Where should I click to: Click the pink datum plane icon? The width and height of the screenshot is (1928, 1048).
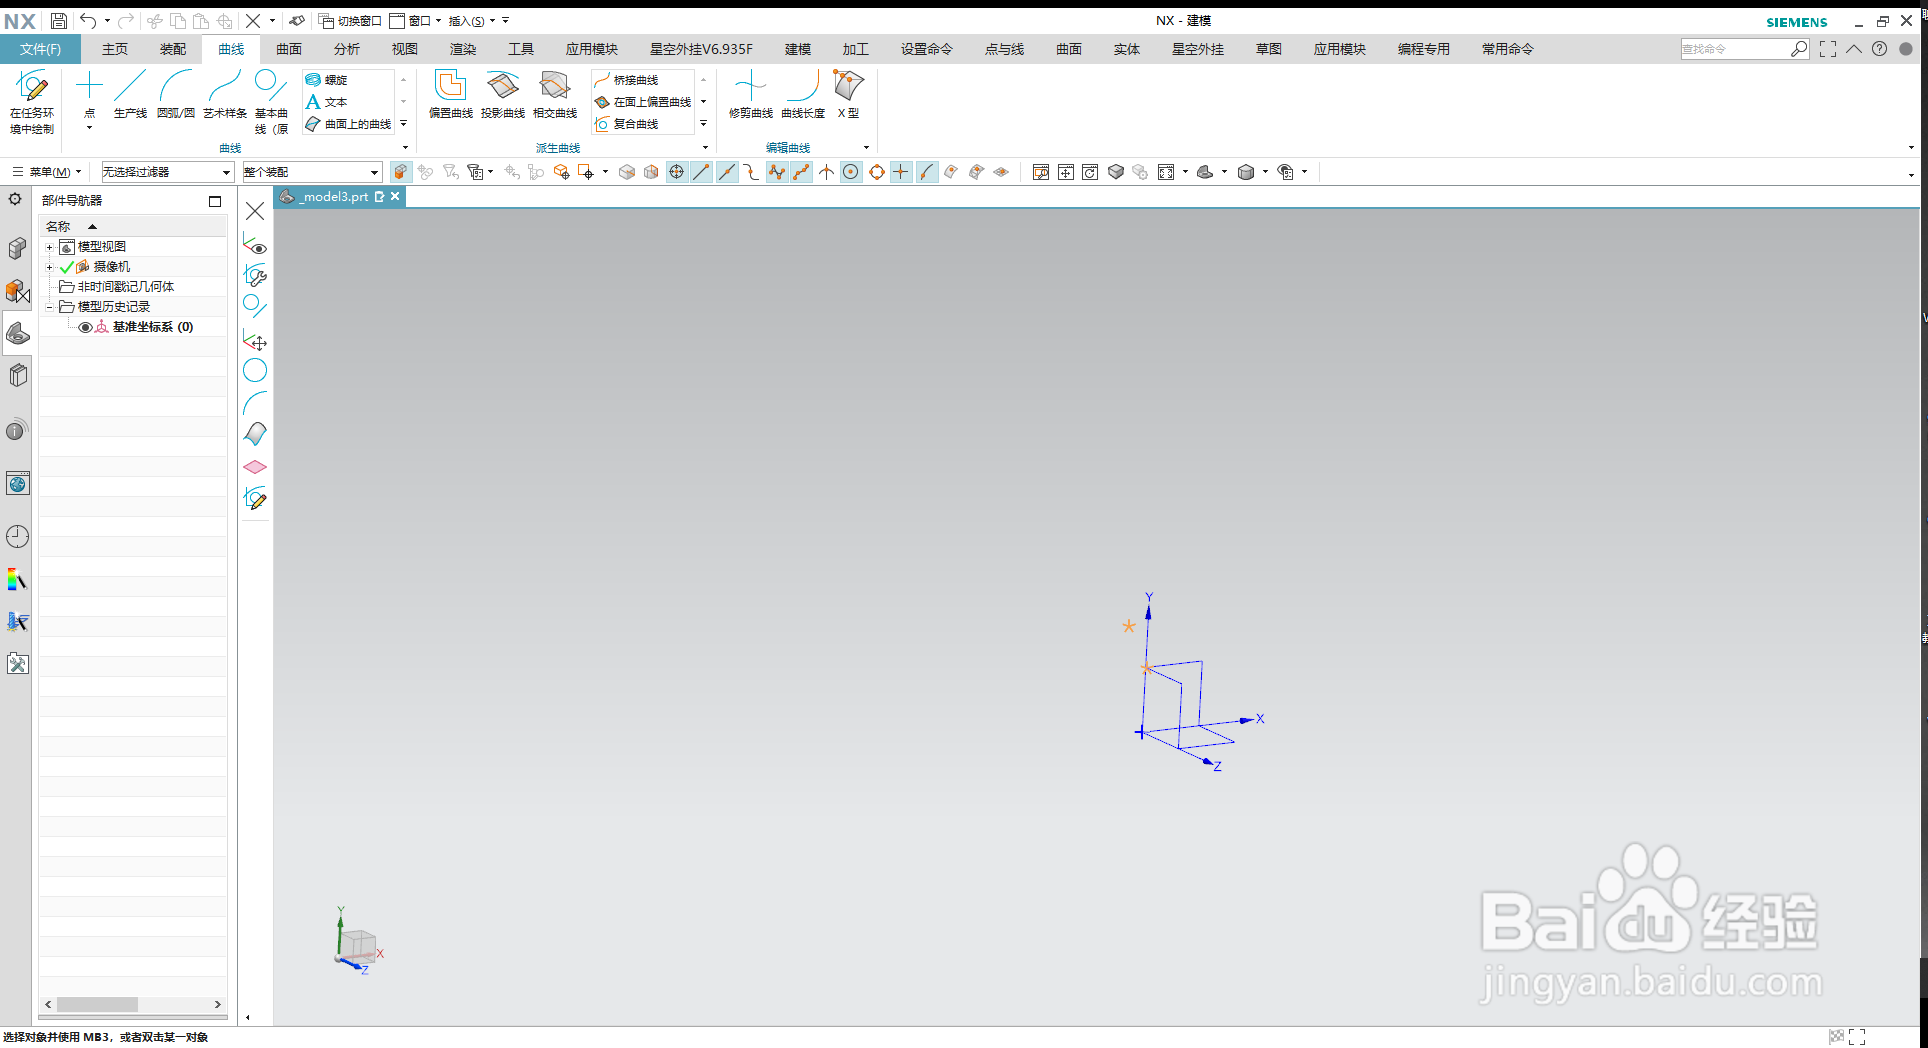click(x=255, y=467)
